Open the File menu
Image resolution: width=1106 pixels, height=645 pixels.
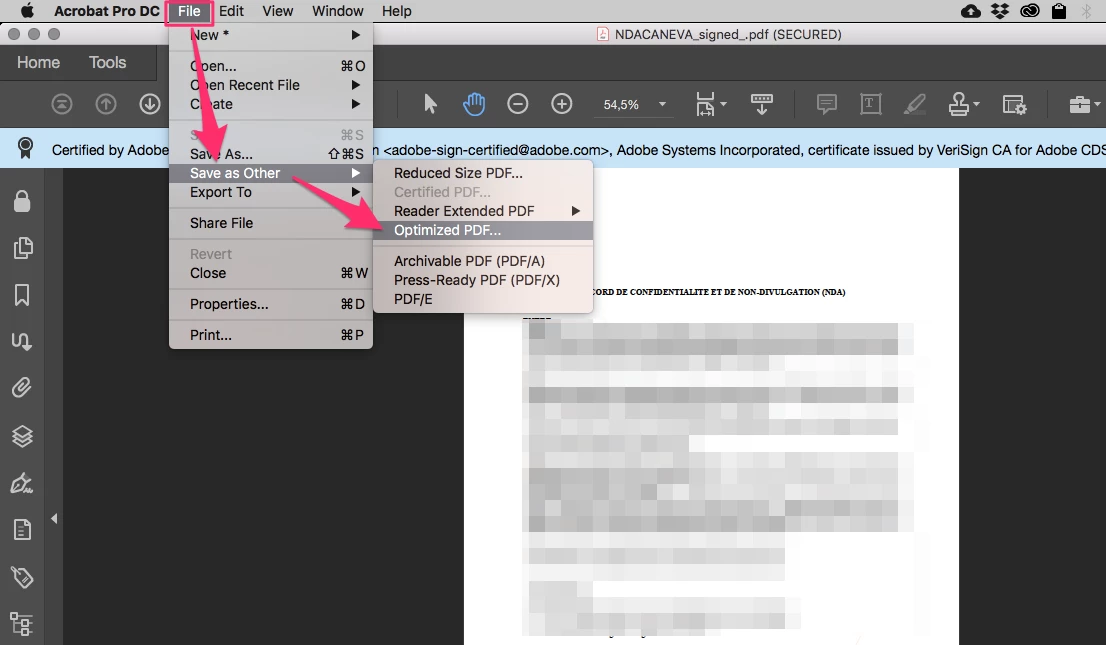pos(189,11)
